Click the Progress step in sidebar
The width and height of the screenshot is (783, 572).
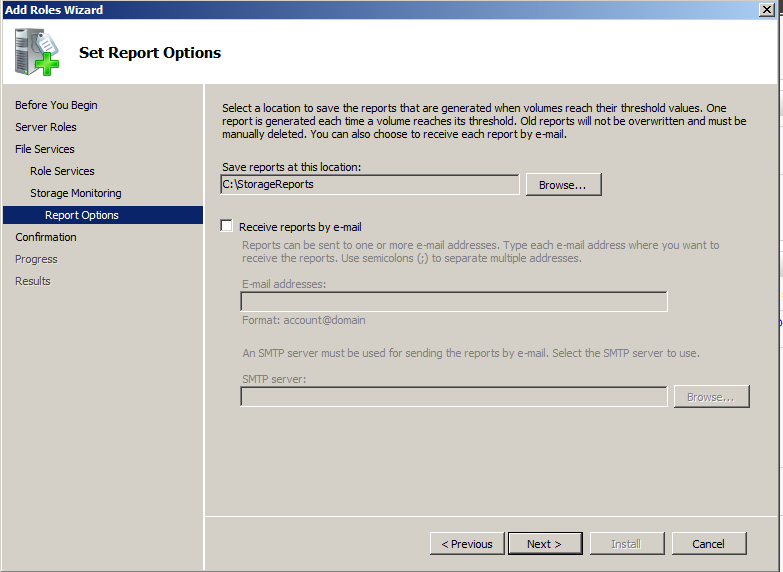point(36,259)
